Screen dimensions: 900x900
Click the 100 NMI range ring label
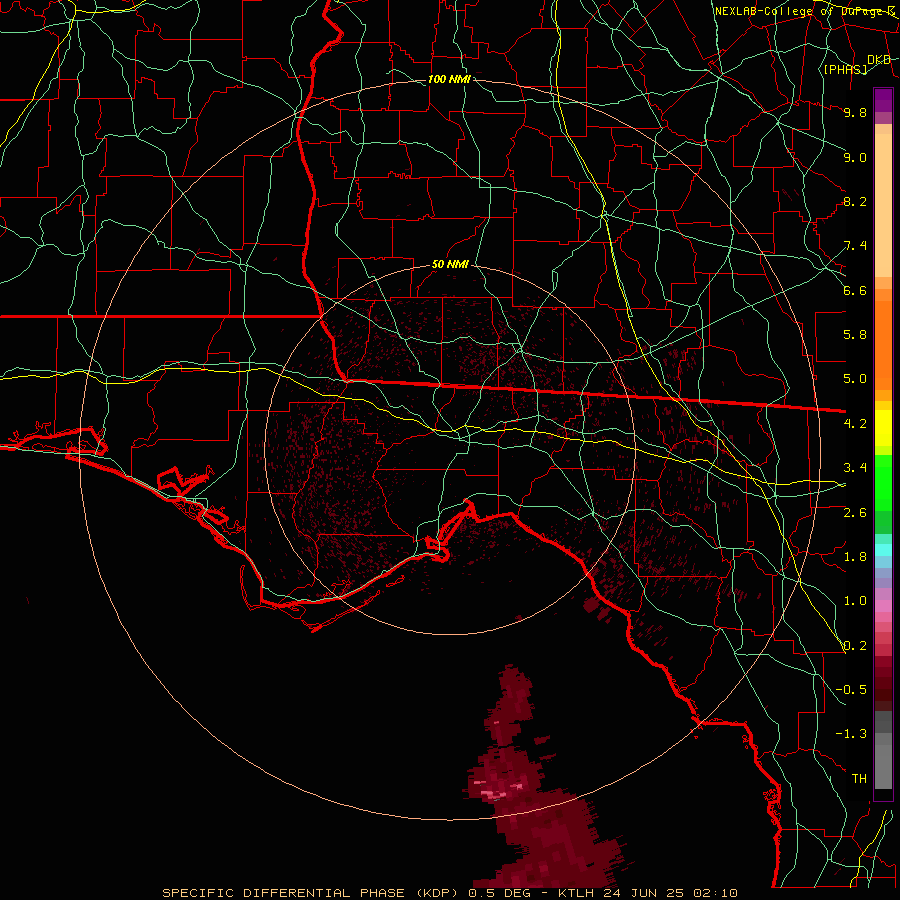[x=449, y=79]
